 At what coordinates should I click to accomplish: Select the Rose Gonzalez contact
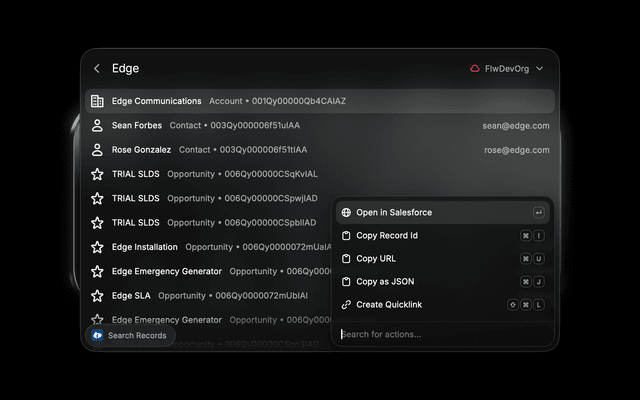tap(320, 150)
